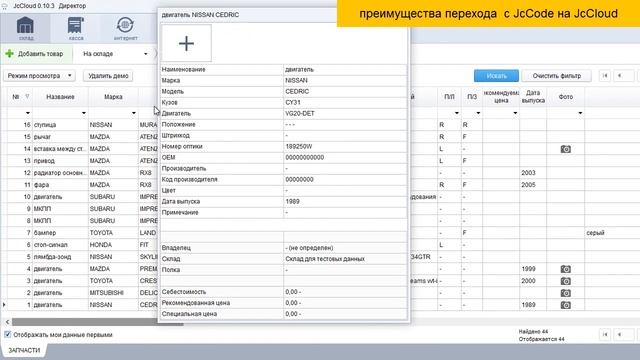Viewport: 640px width, 360px height.
Task: Click the Специальная цена value 0,00
Action: coord(293,314)
